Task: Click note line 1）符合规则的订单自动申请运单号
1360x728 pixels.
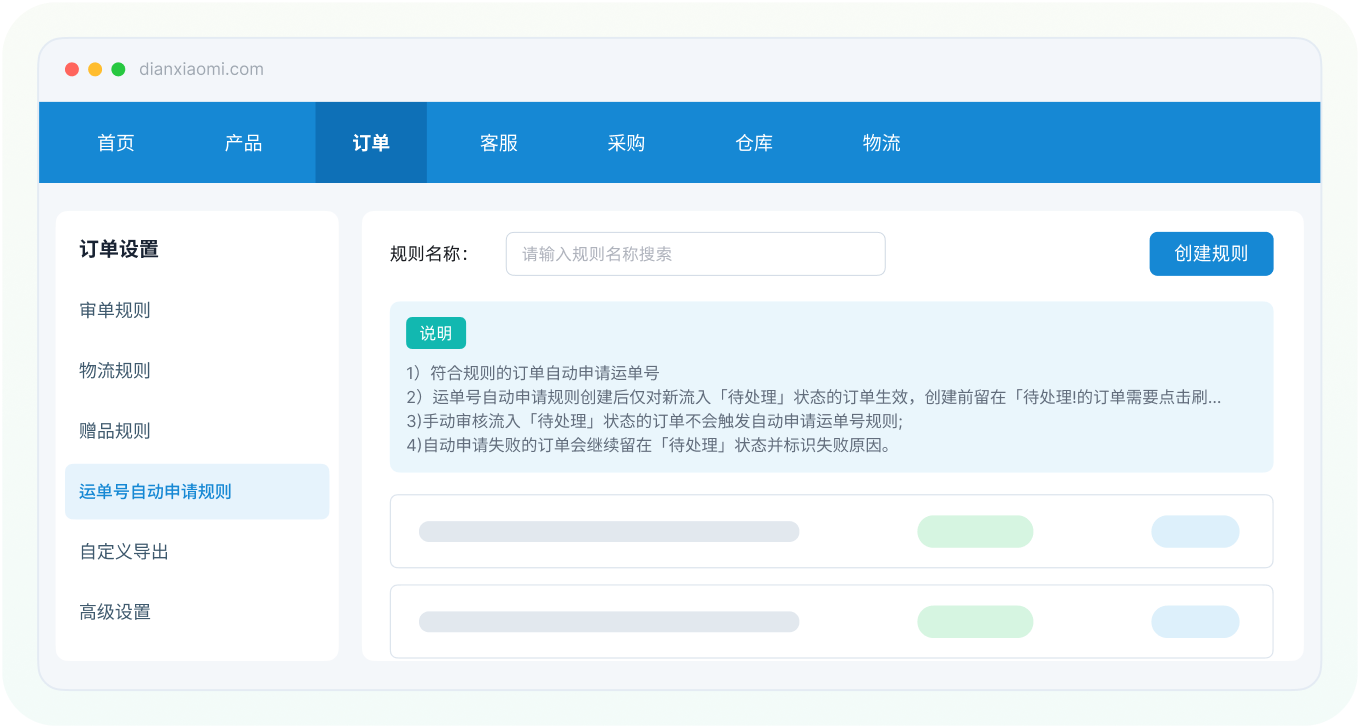Action: coord(533,374)
